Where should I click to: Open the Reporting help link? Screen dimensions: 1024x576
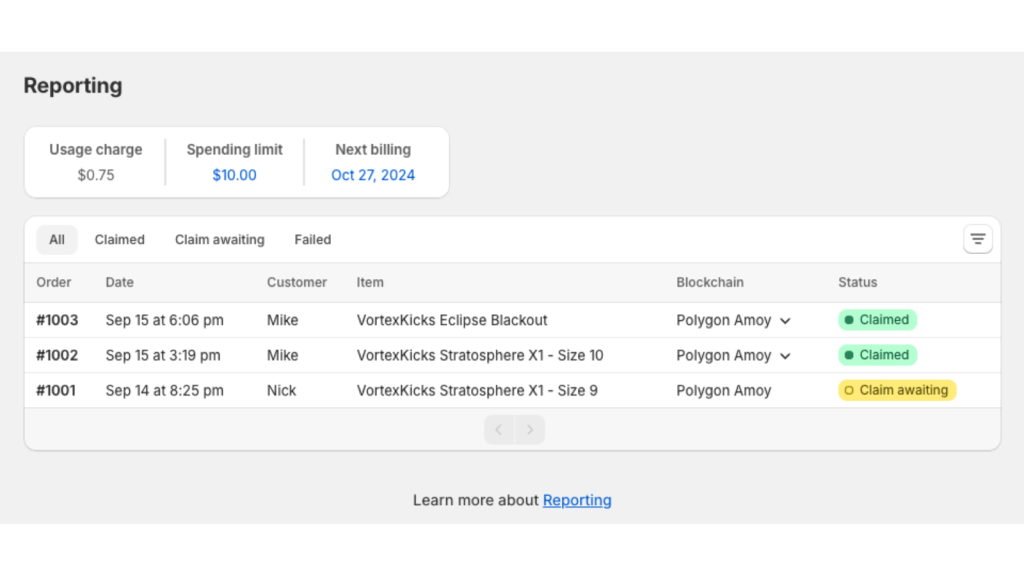coord(577,500)
